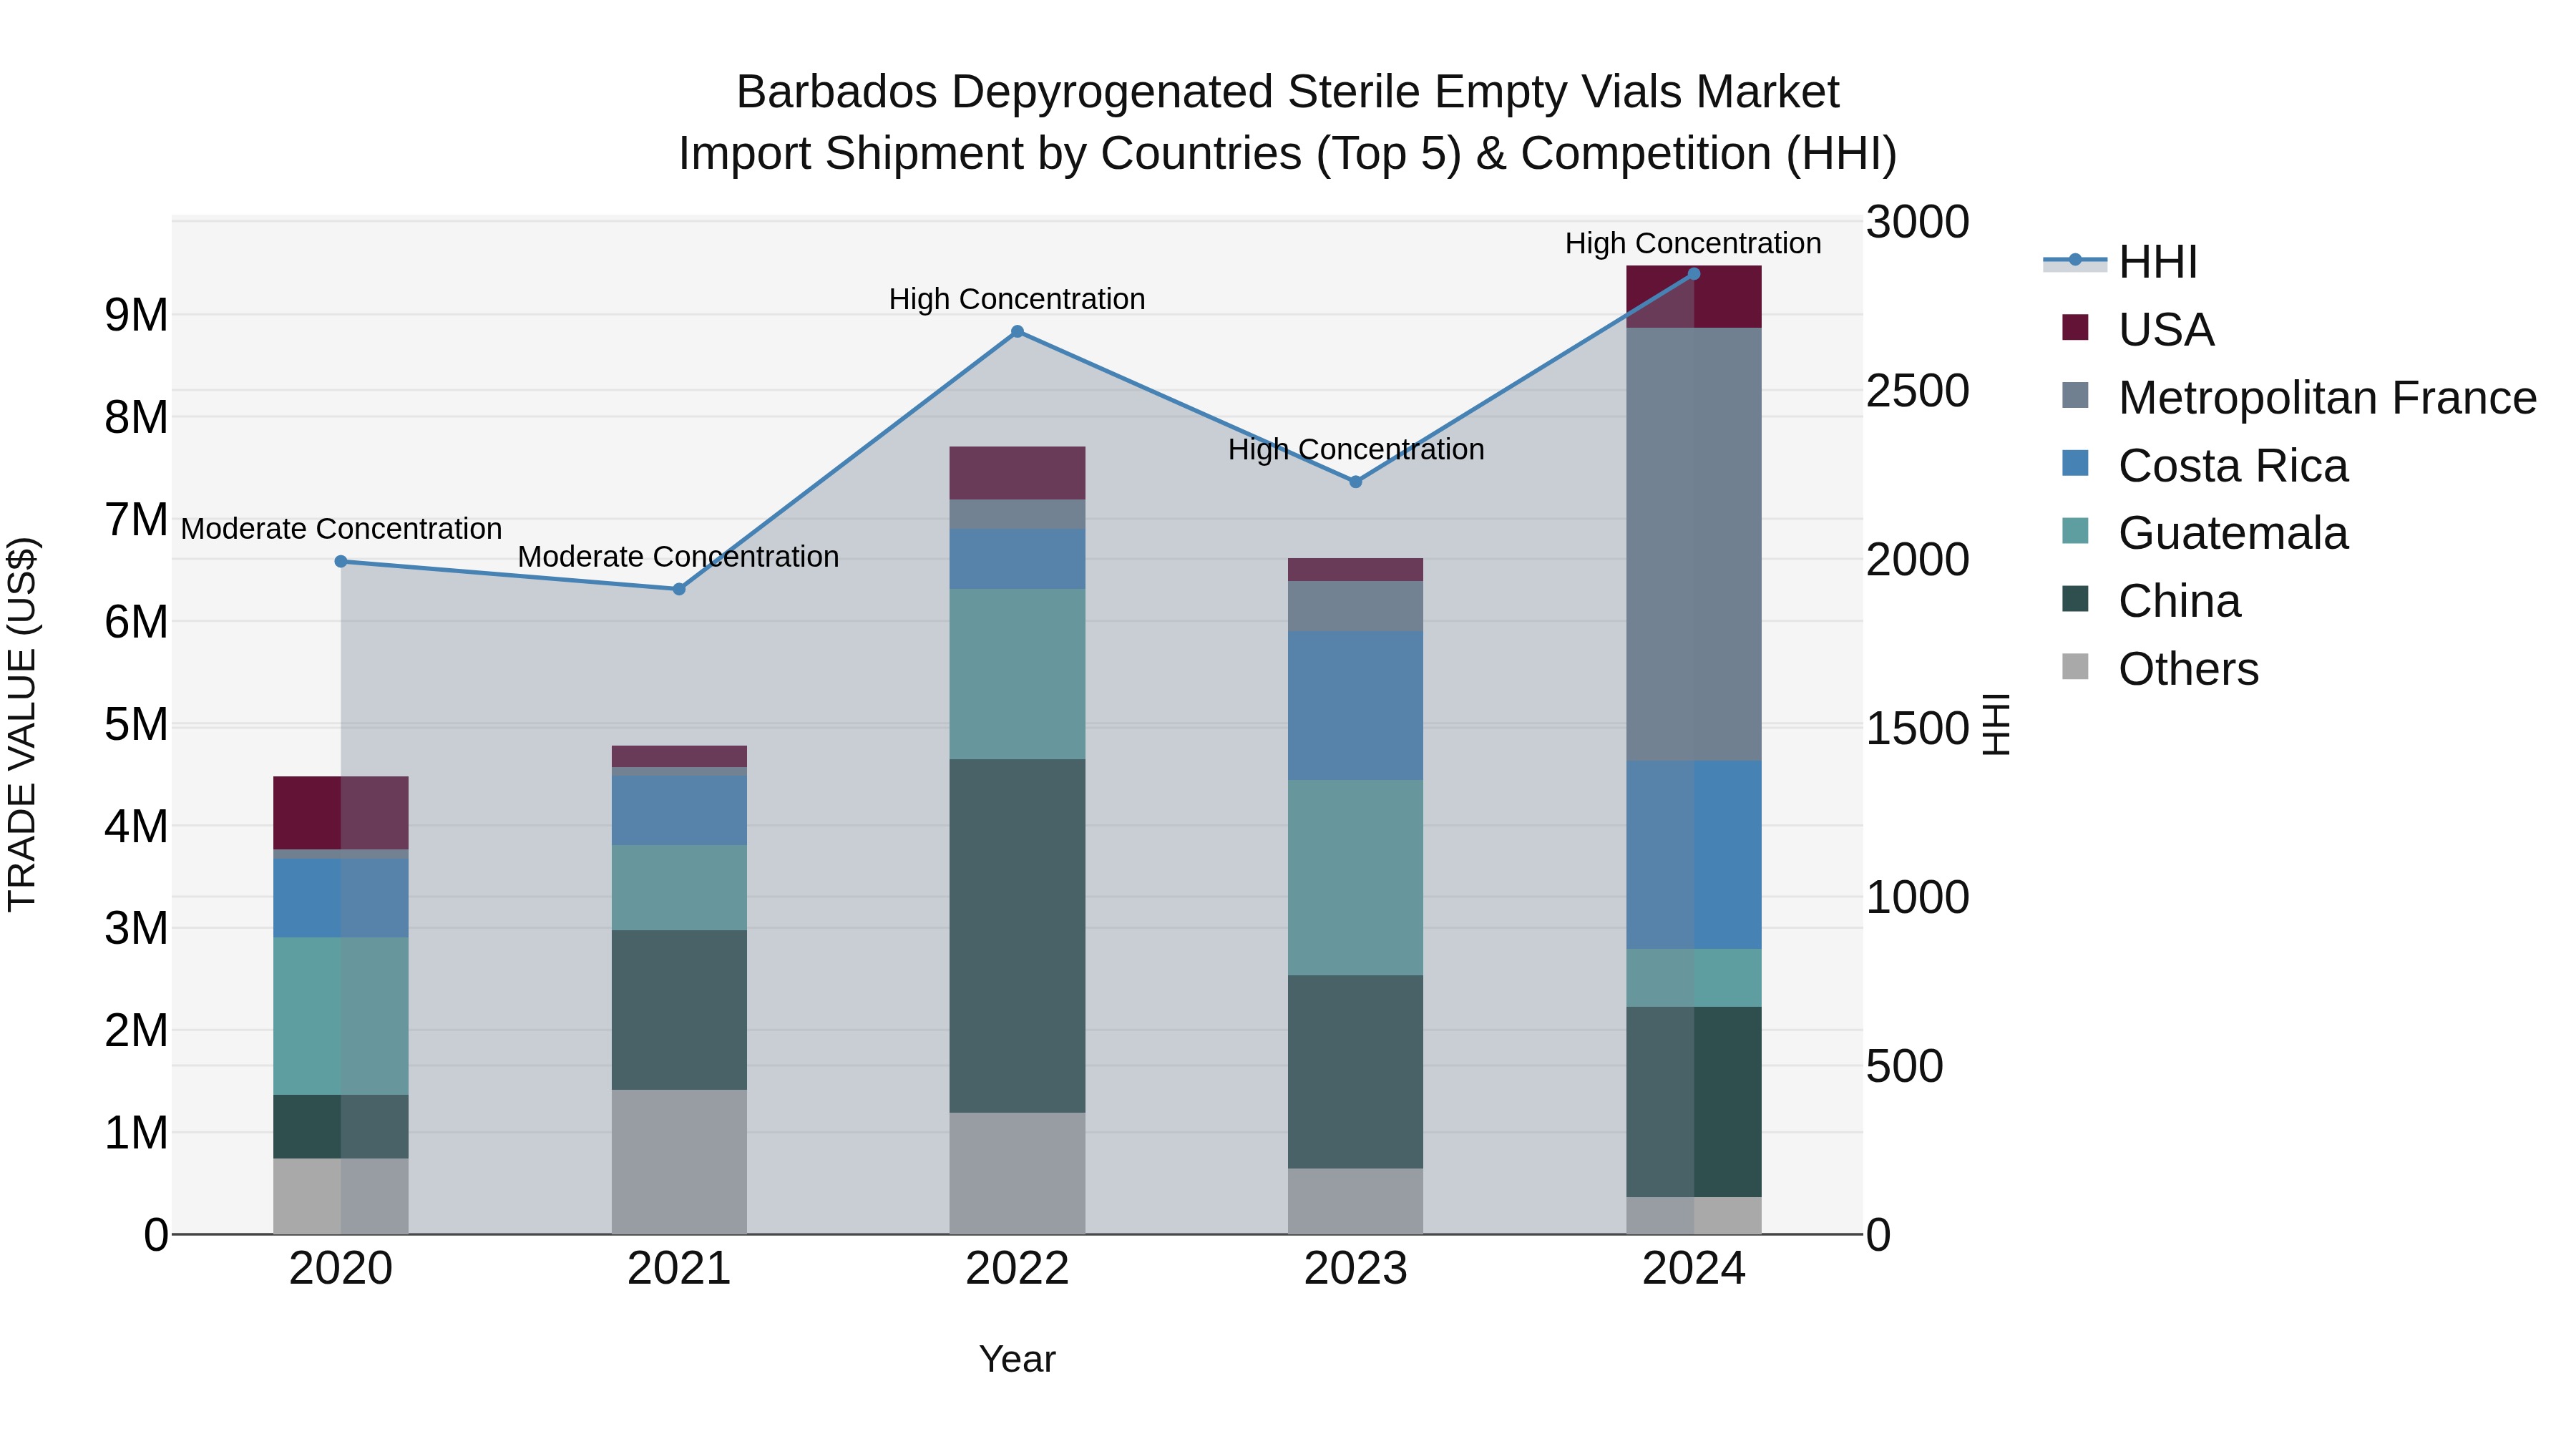
Task: Toggle the USA legend label
Action: tap(2166, 330)
